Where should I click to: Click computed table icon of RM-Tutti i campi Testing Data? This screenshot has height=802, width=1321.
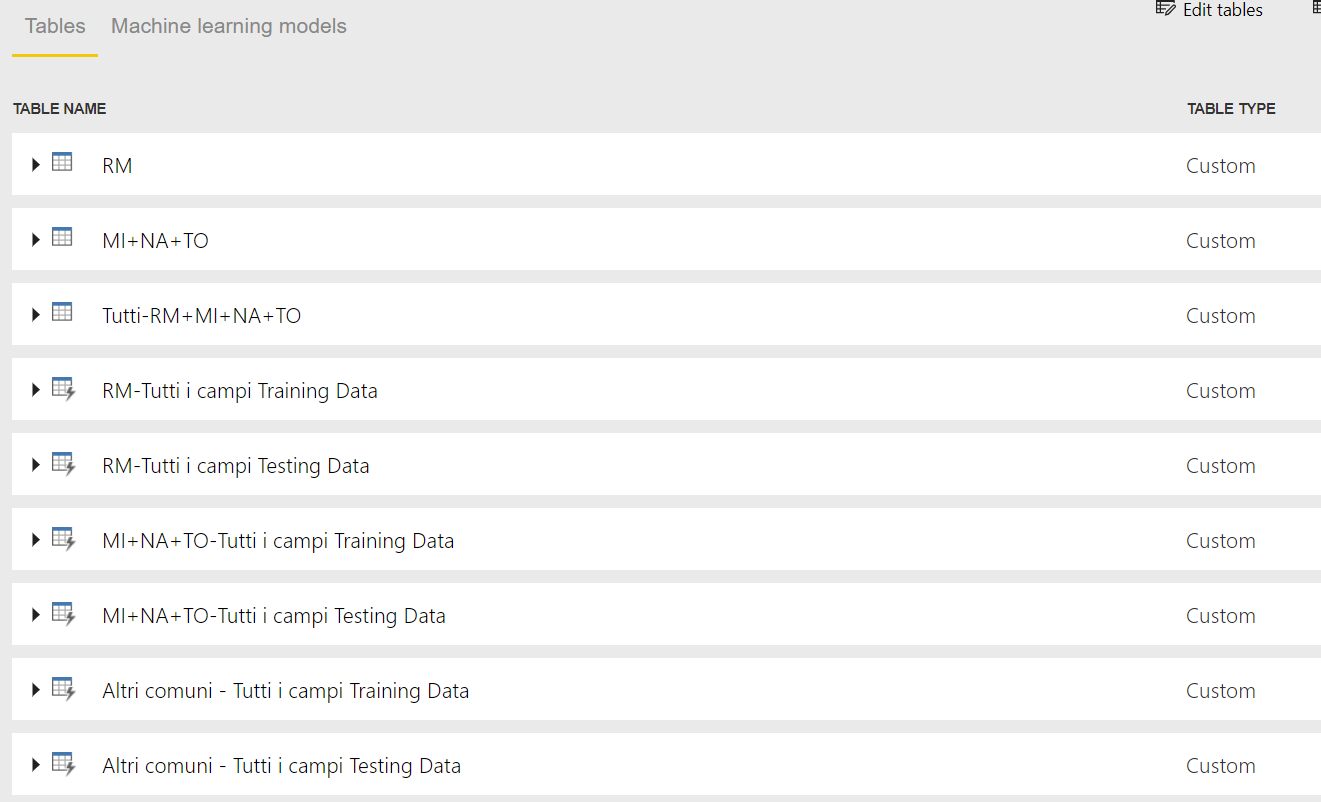coord(64,464)
